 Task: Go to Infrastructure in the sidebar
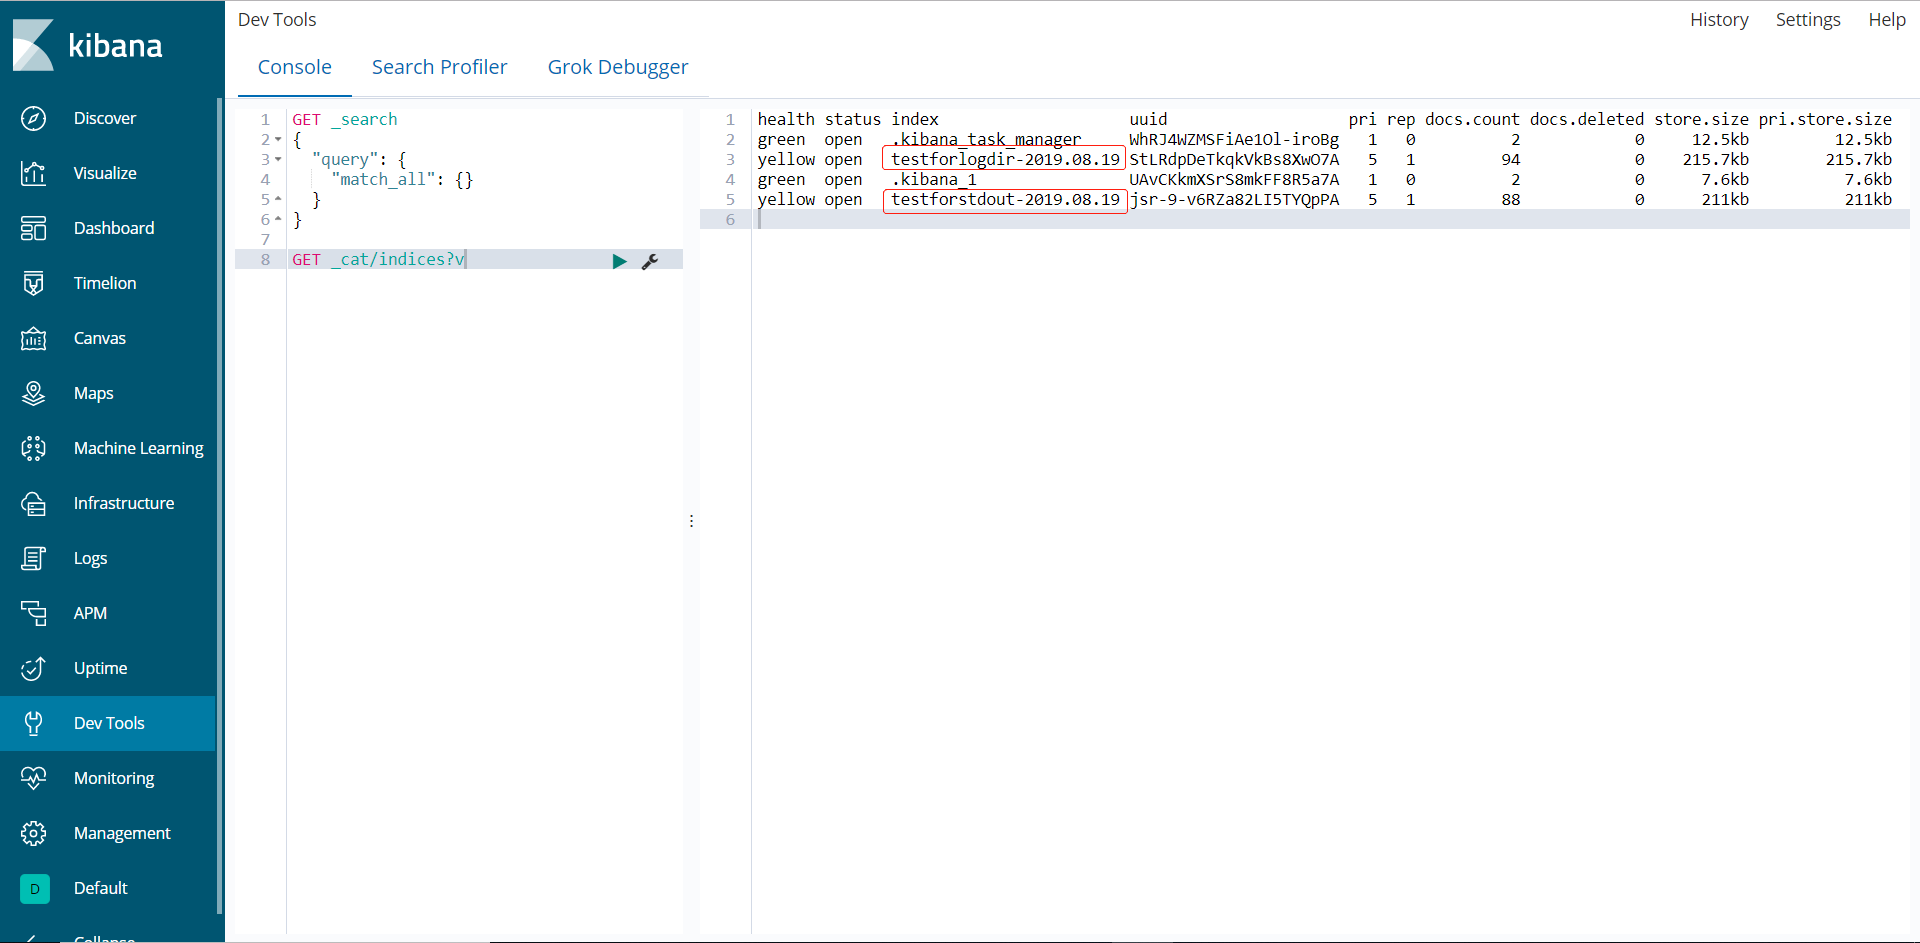[124, 503]
